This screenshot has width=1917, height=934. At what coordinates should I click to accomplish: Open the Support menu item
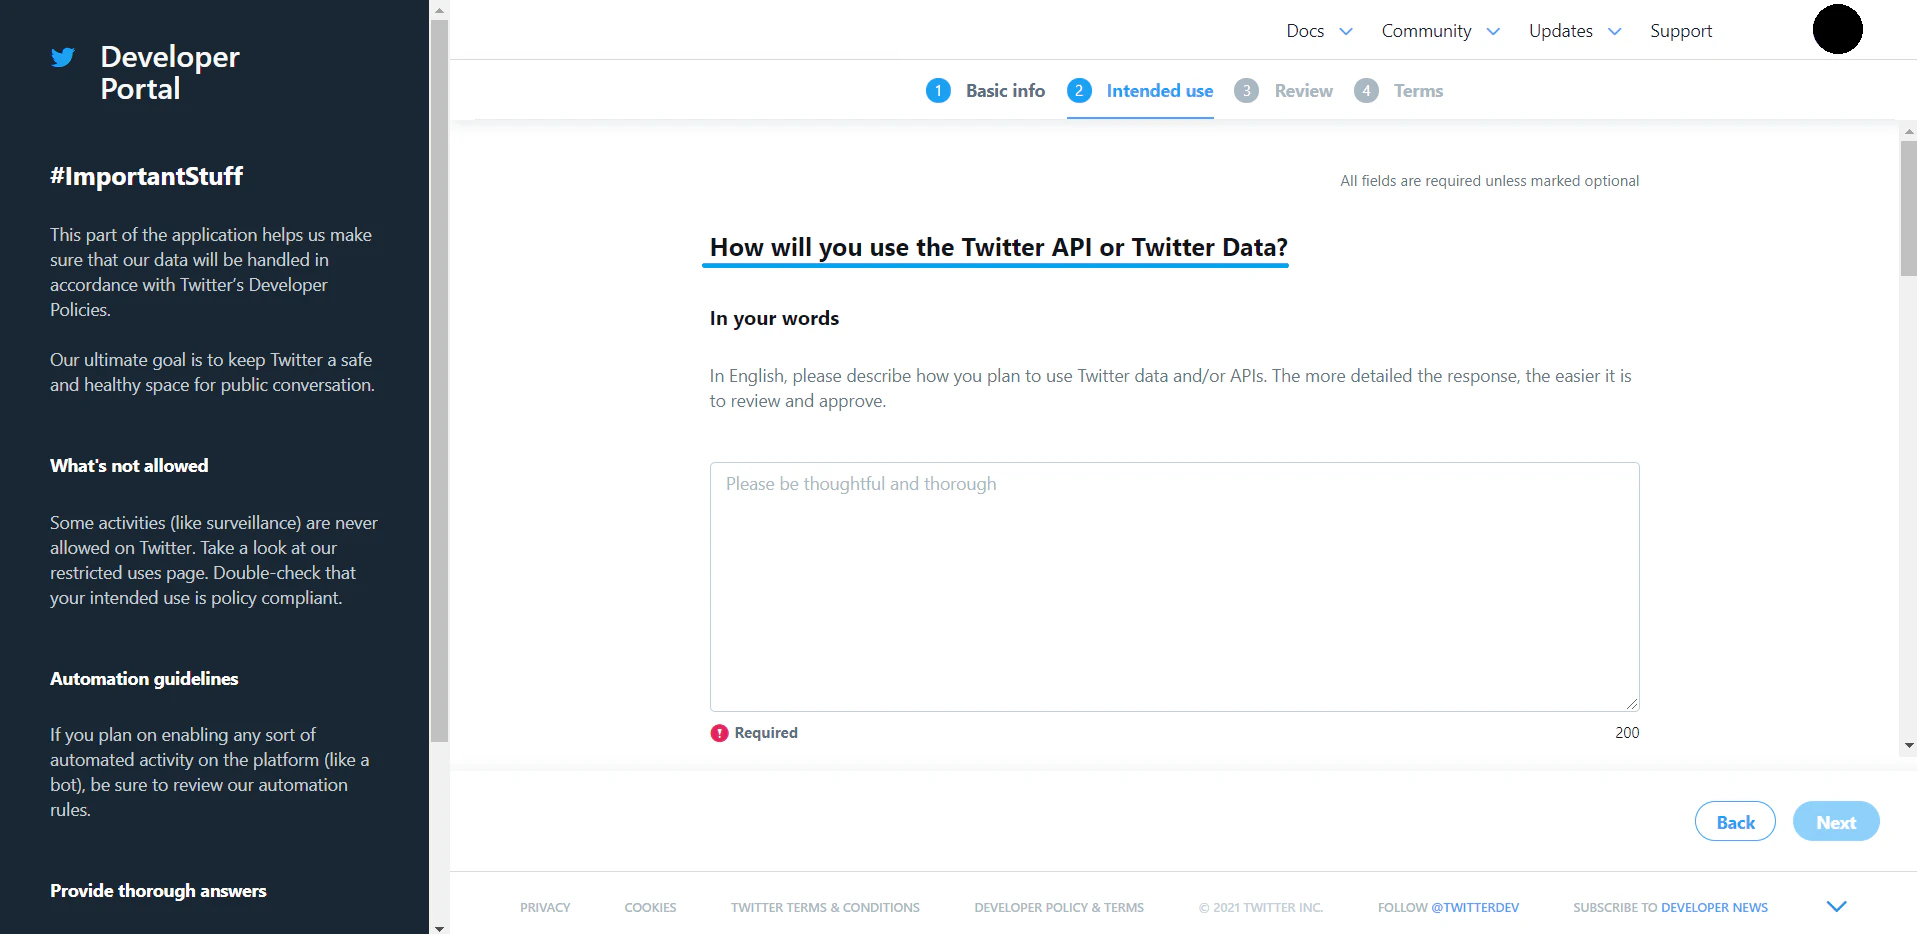coord(1681,31)
